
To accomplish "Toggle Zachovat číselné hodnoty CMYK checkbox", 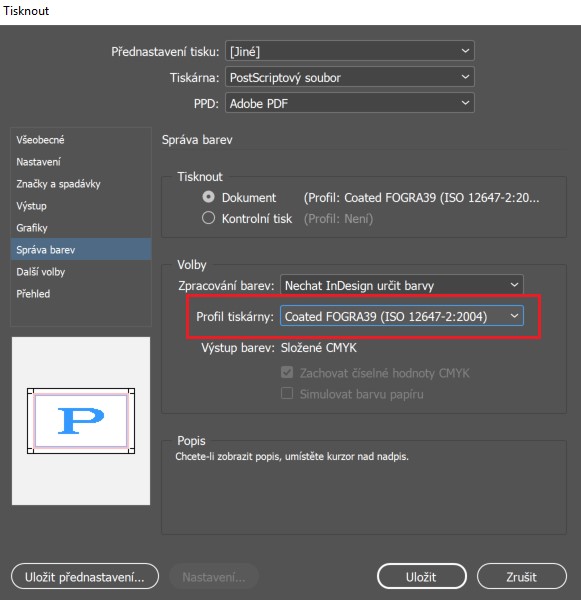I will [x=287, y=372].
